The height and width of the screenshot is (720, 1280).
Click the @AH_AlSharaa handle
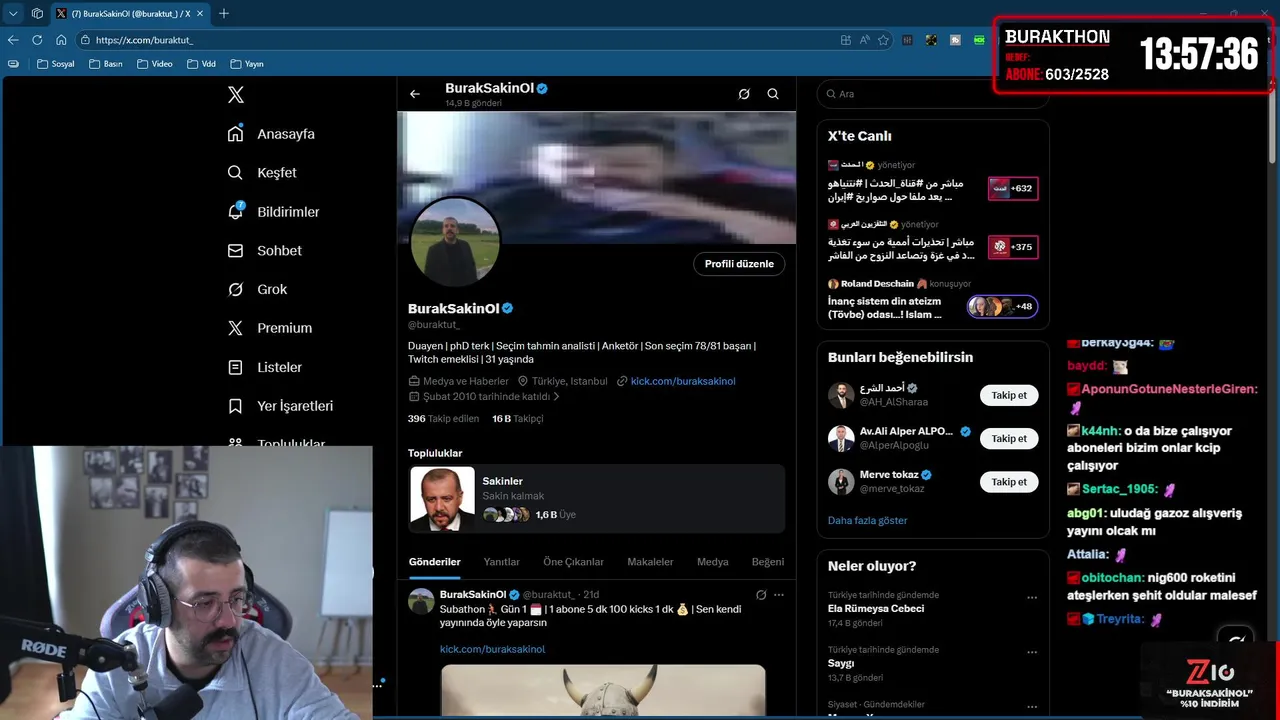pos(894,402)
